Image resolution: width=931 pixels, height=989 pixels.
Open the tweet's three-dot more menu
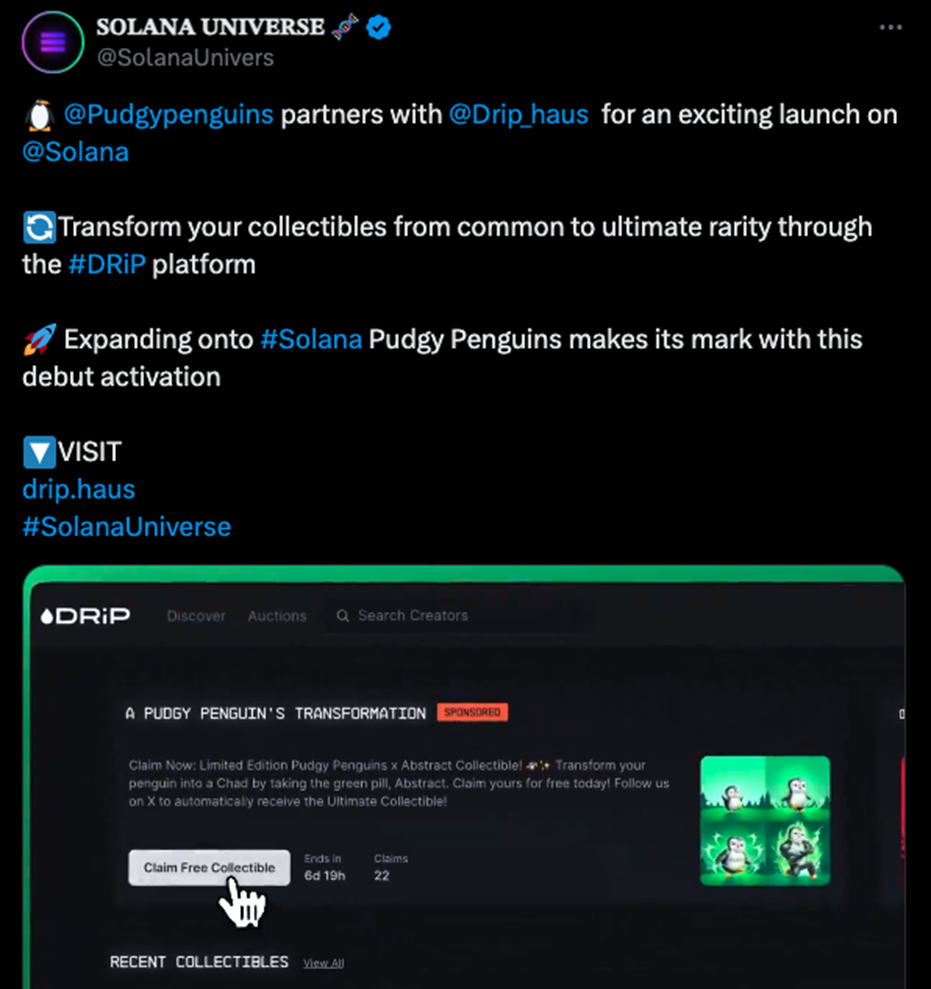[890, 27]
